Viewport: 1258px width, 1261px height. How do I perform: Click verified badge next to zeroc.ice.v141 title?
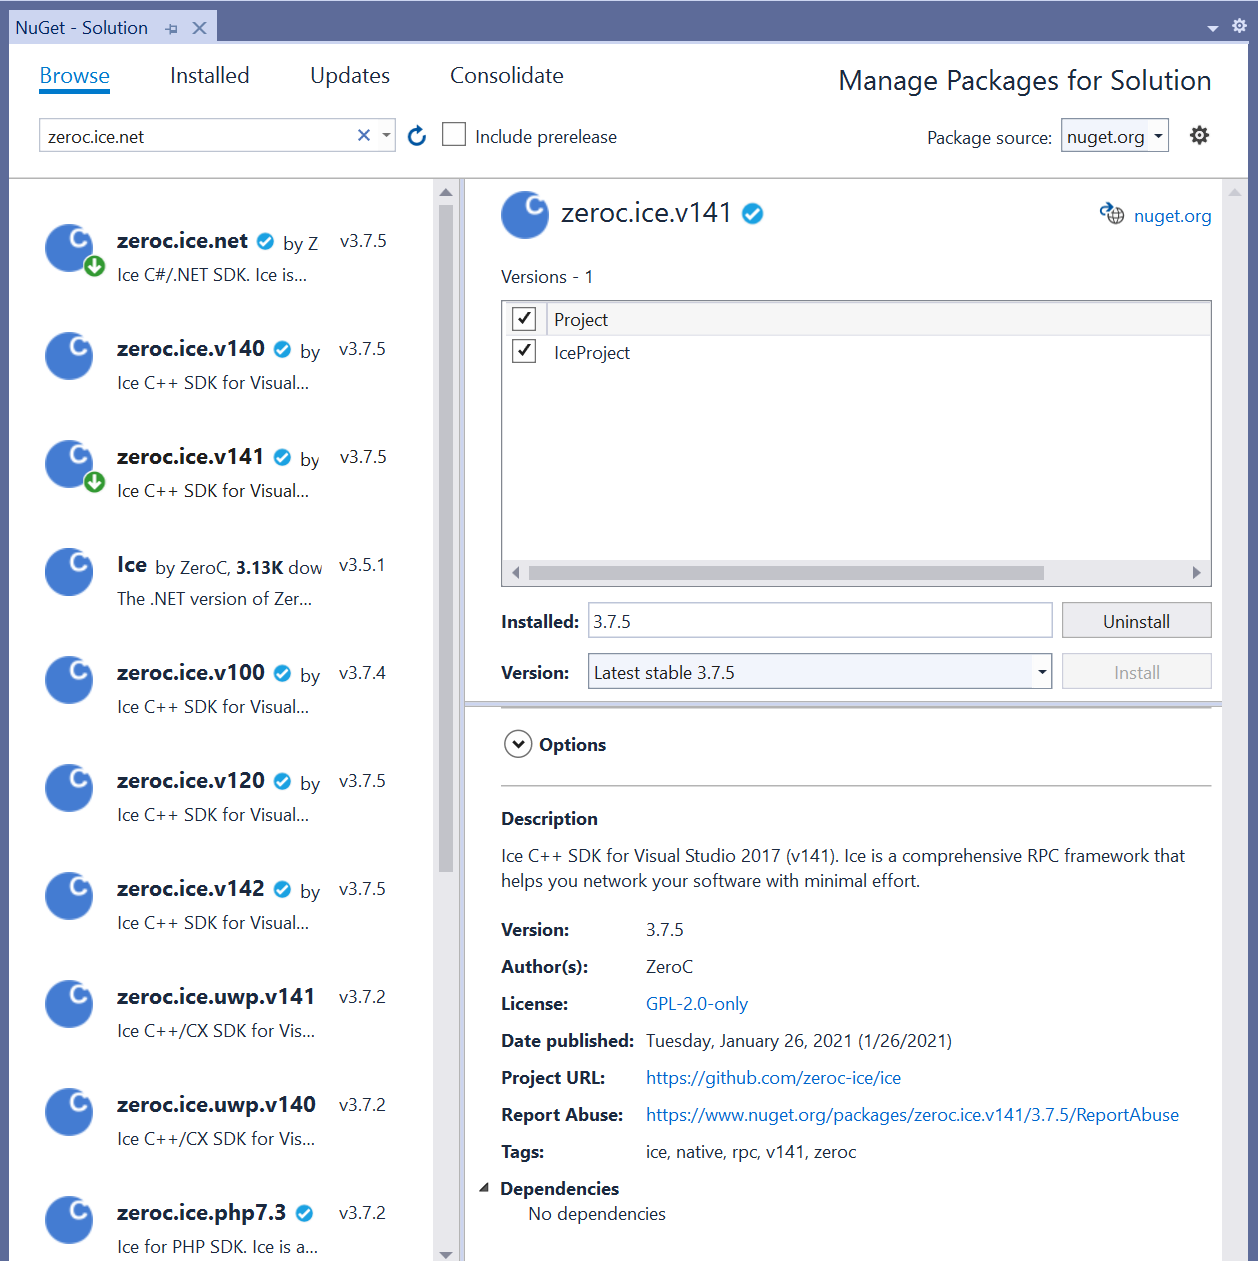[x=753, y=213]
